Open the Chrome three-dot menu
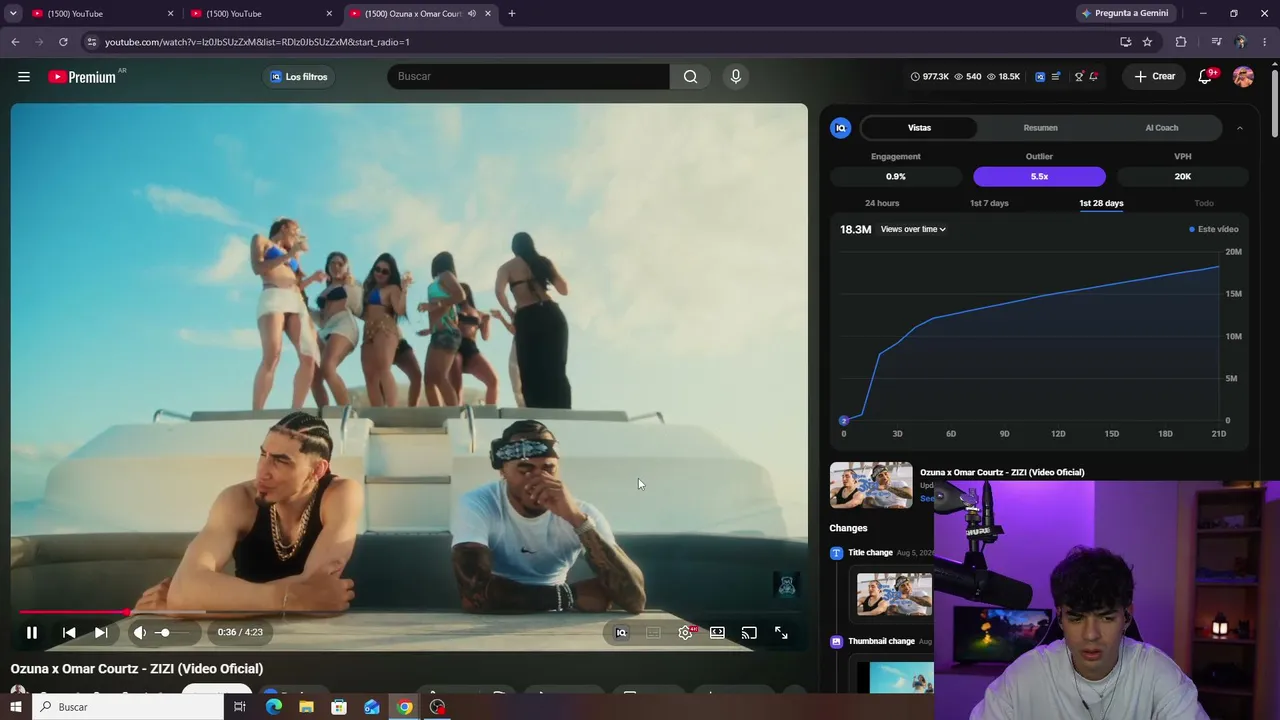The width and height of the screenshot is (1280, 720). coord(1263,42)
